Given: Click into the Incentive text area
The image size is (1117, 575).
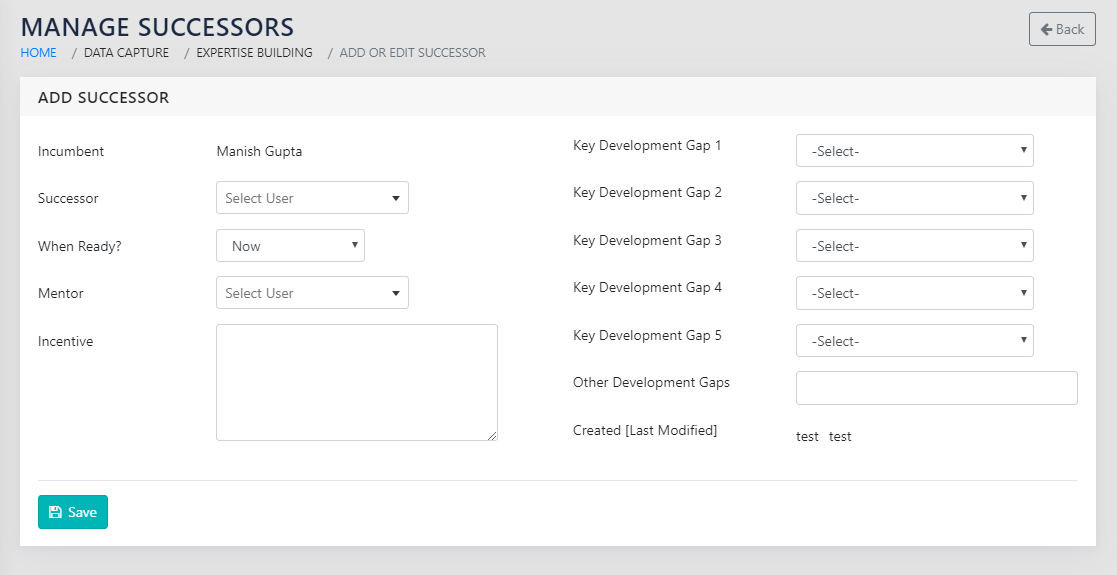Looking at the screenshot, I should pos(356,382).
